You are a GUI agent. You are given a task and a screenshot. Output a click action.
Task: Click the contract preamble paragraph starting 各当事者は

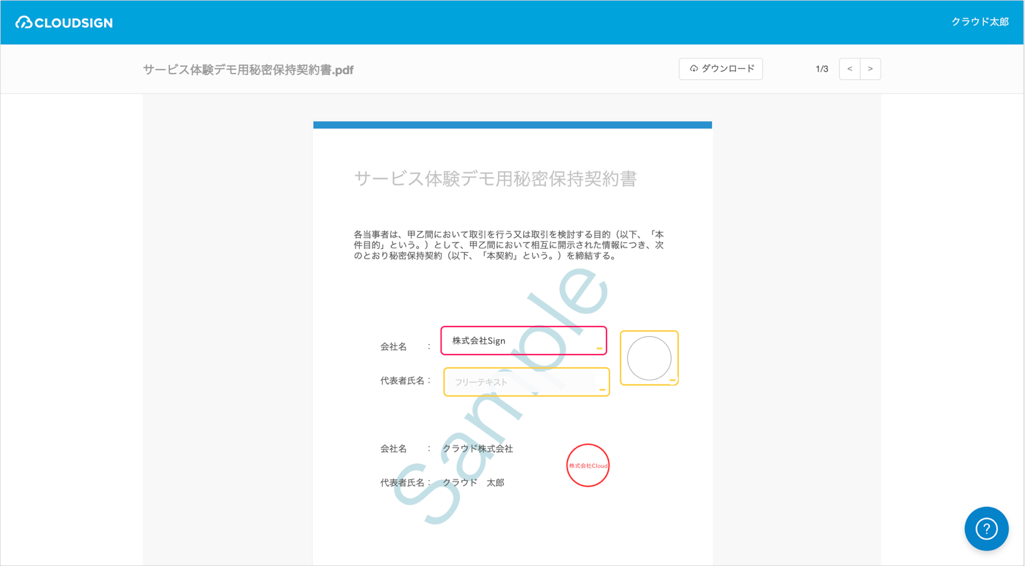[x=509, y=245]
